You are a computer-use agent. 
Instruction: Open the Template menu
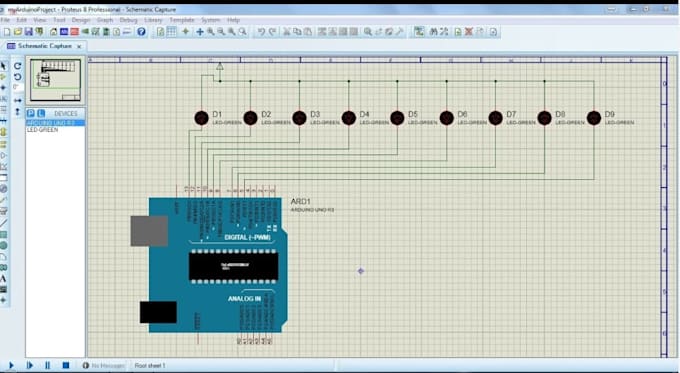coord(182,20)
